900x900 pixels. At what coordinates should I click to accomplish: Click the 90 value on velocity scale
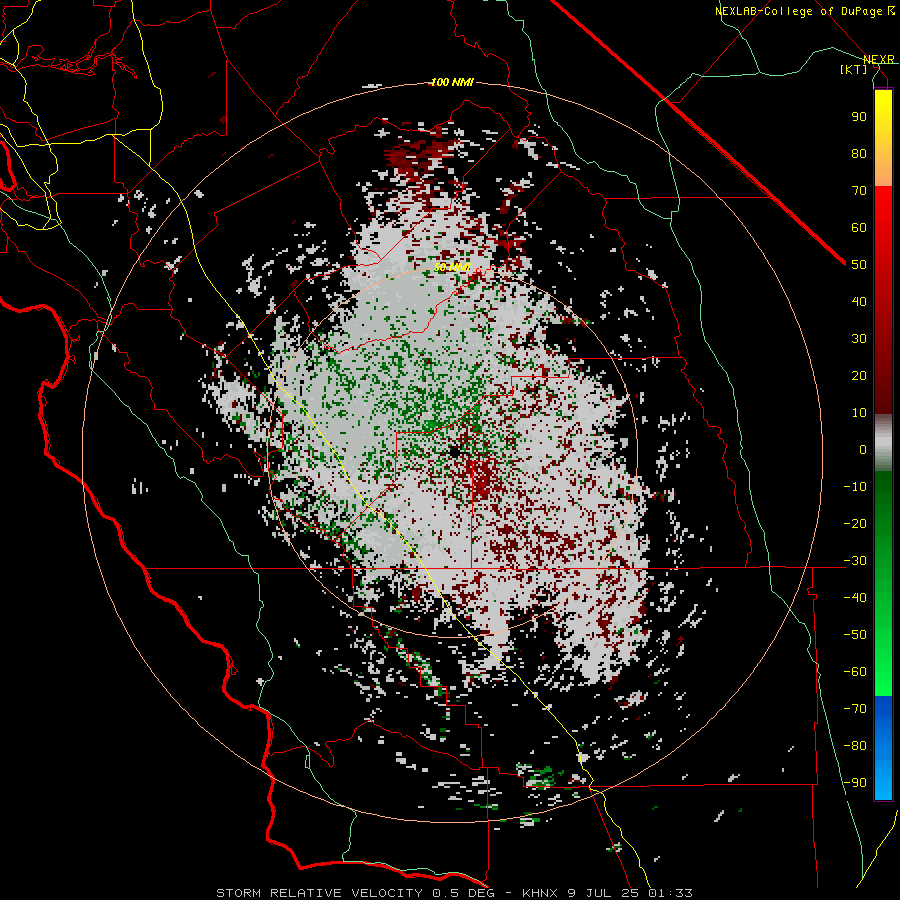click(859, 117)
